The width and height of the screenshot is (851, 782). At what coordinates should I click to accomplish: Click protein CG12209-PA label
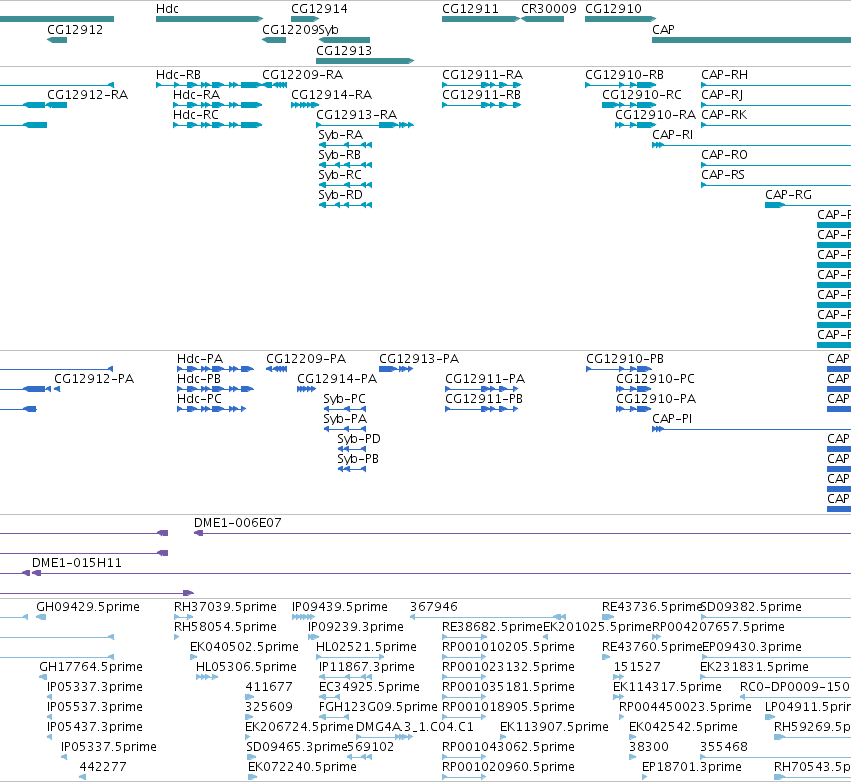[306, 359]
